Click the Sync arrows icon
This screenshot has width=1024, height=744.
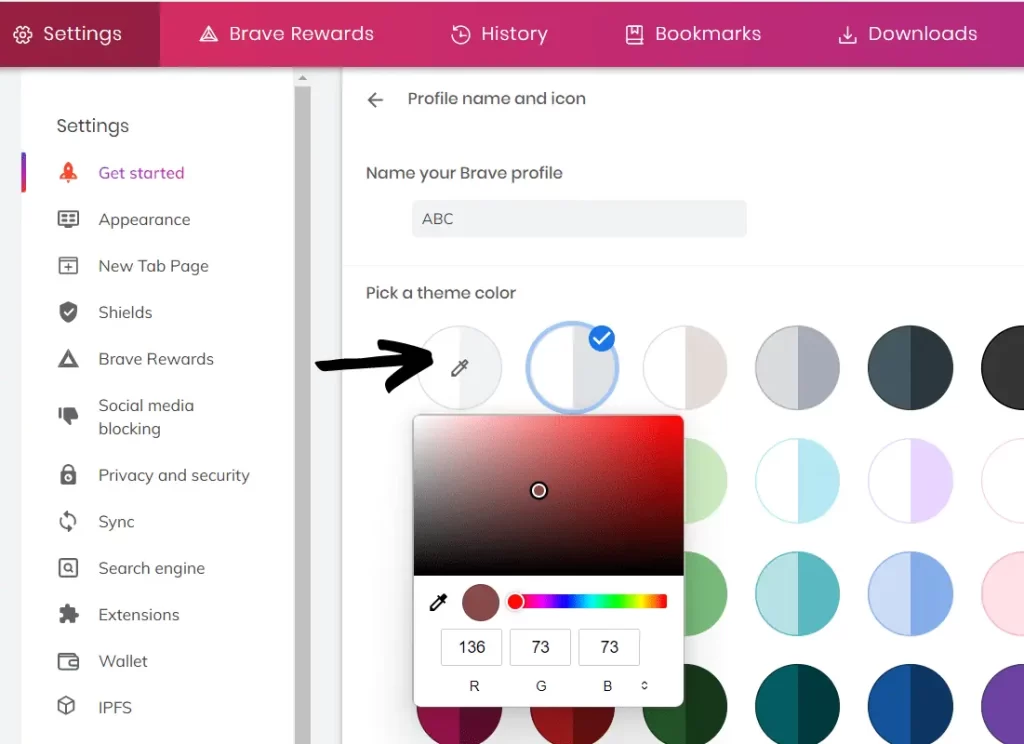tap(68, 521)
